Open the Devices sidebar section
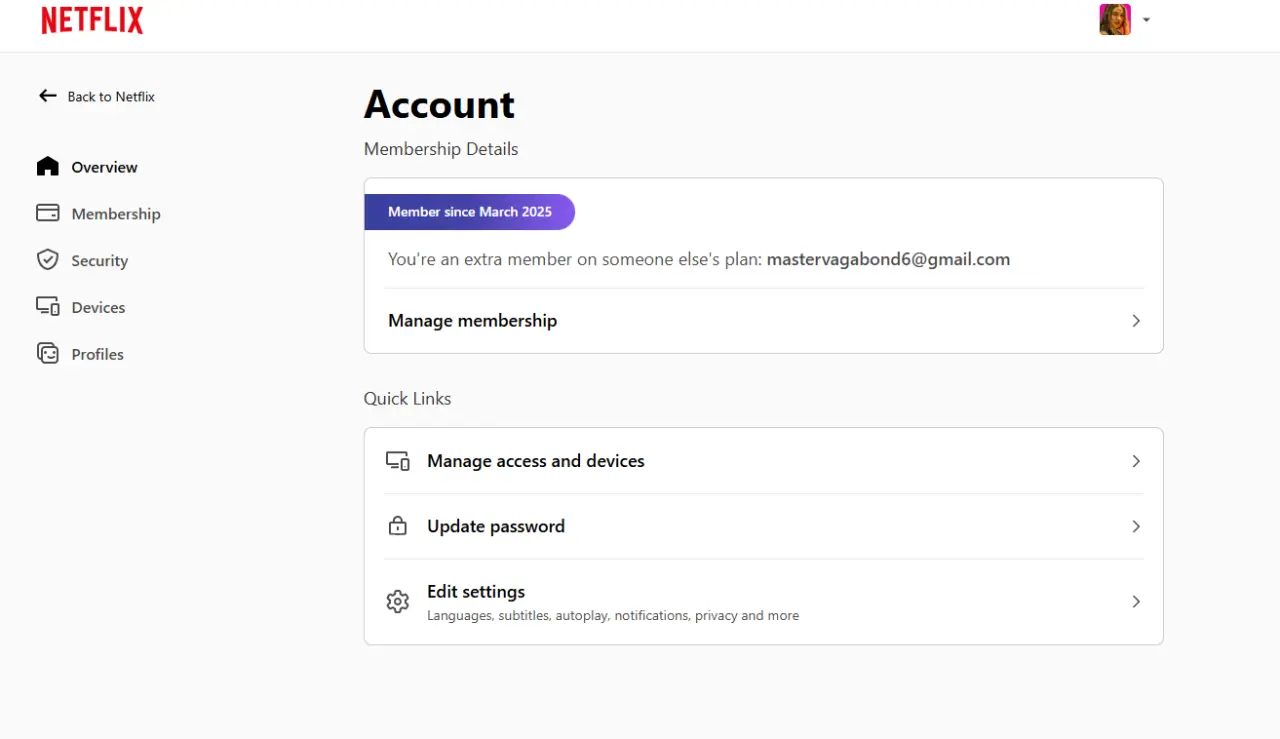 point(81,308)
